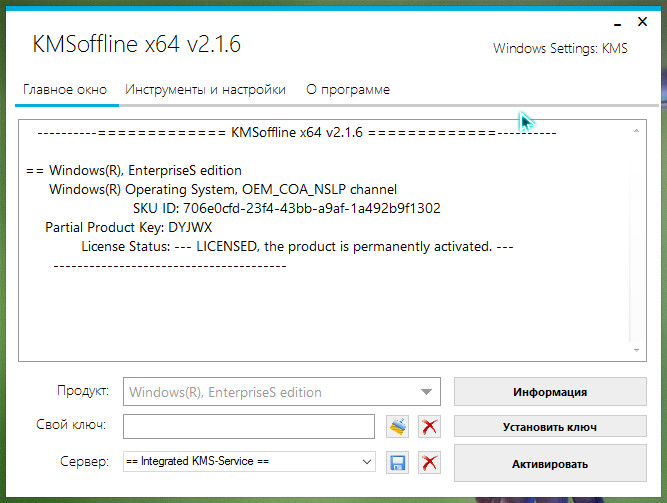Click the Установить ключ button

(x=550, y=427)
